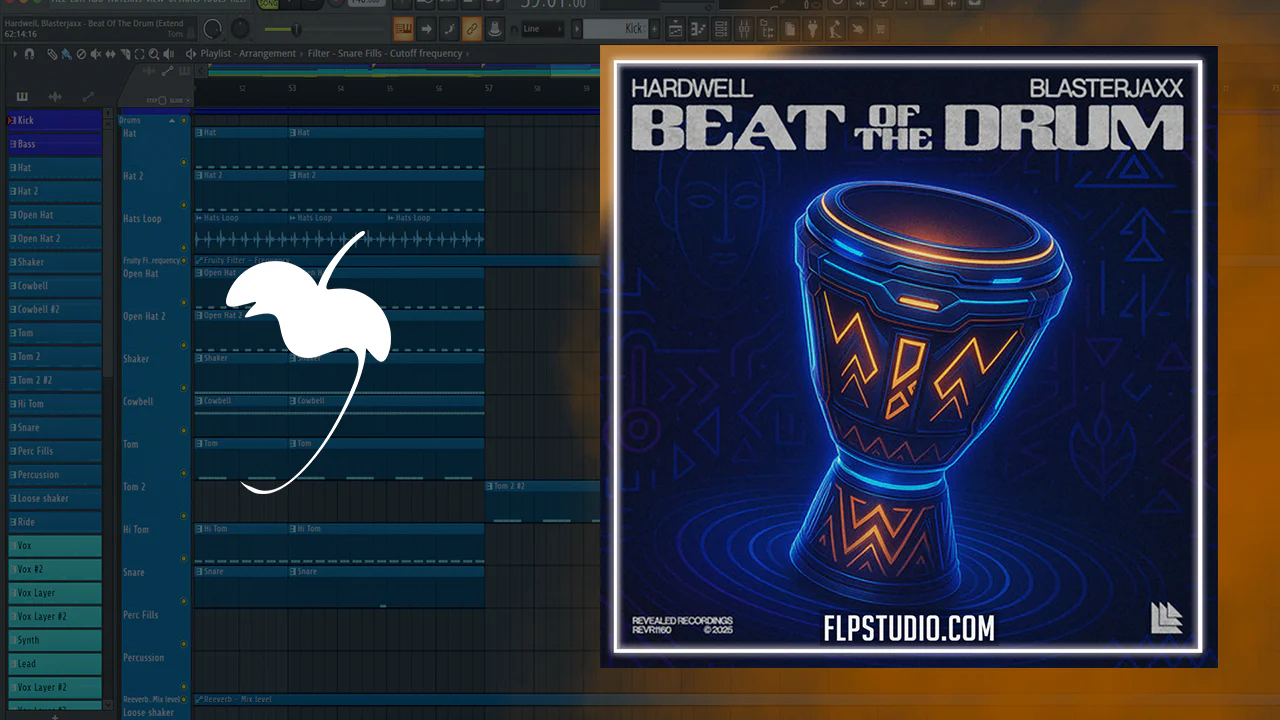Click the stamp icon in top toolbar

pyautogui.click(x=495, y=29)
